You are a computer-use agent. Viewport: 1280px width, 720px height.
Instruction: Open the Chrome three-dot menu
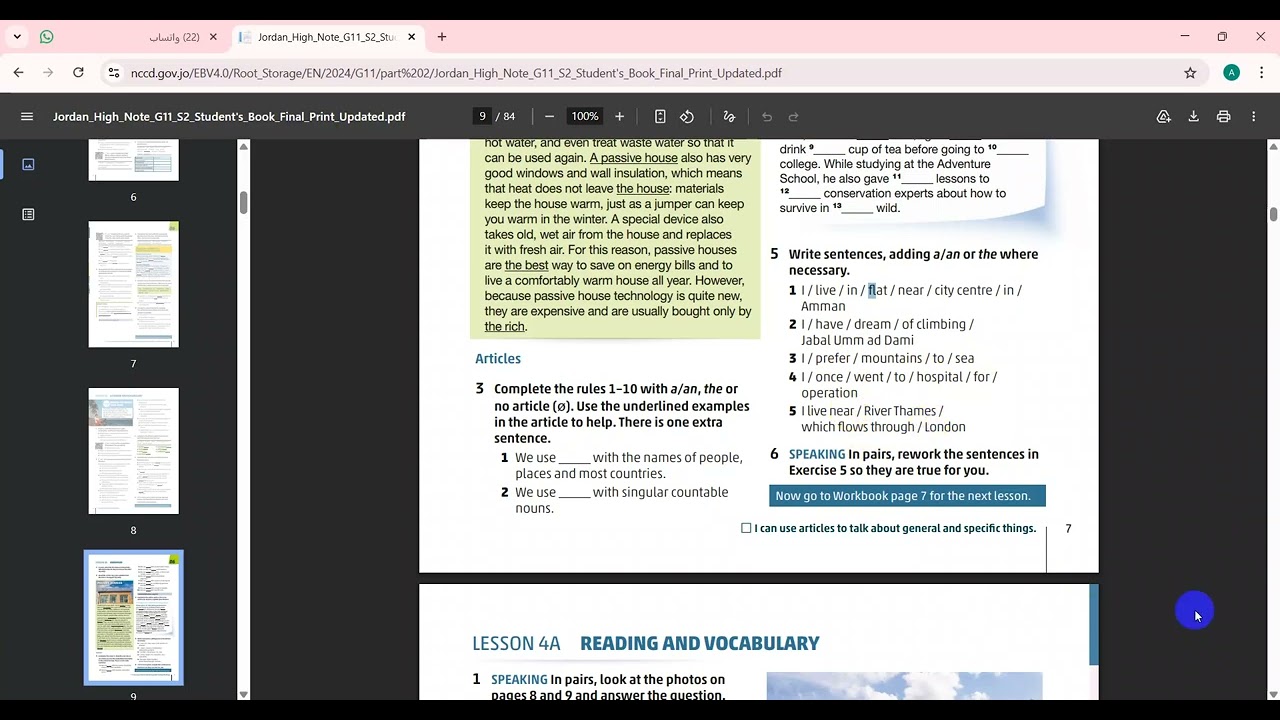point(1260,73)
